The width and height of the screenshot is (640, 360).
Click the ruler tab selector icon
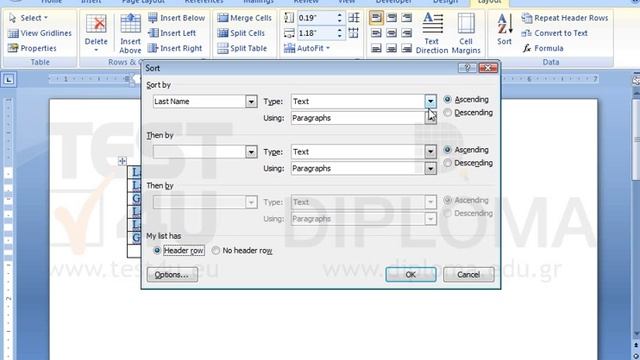coord(8,79)
